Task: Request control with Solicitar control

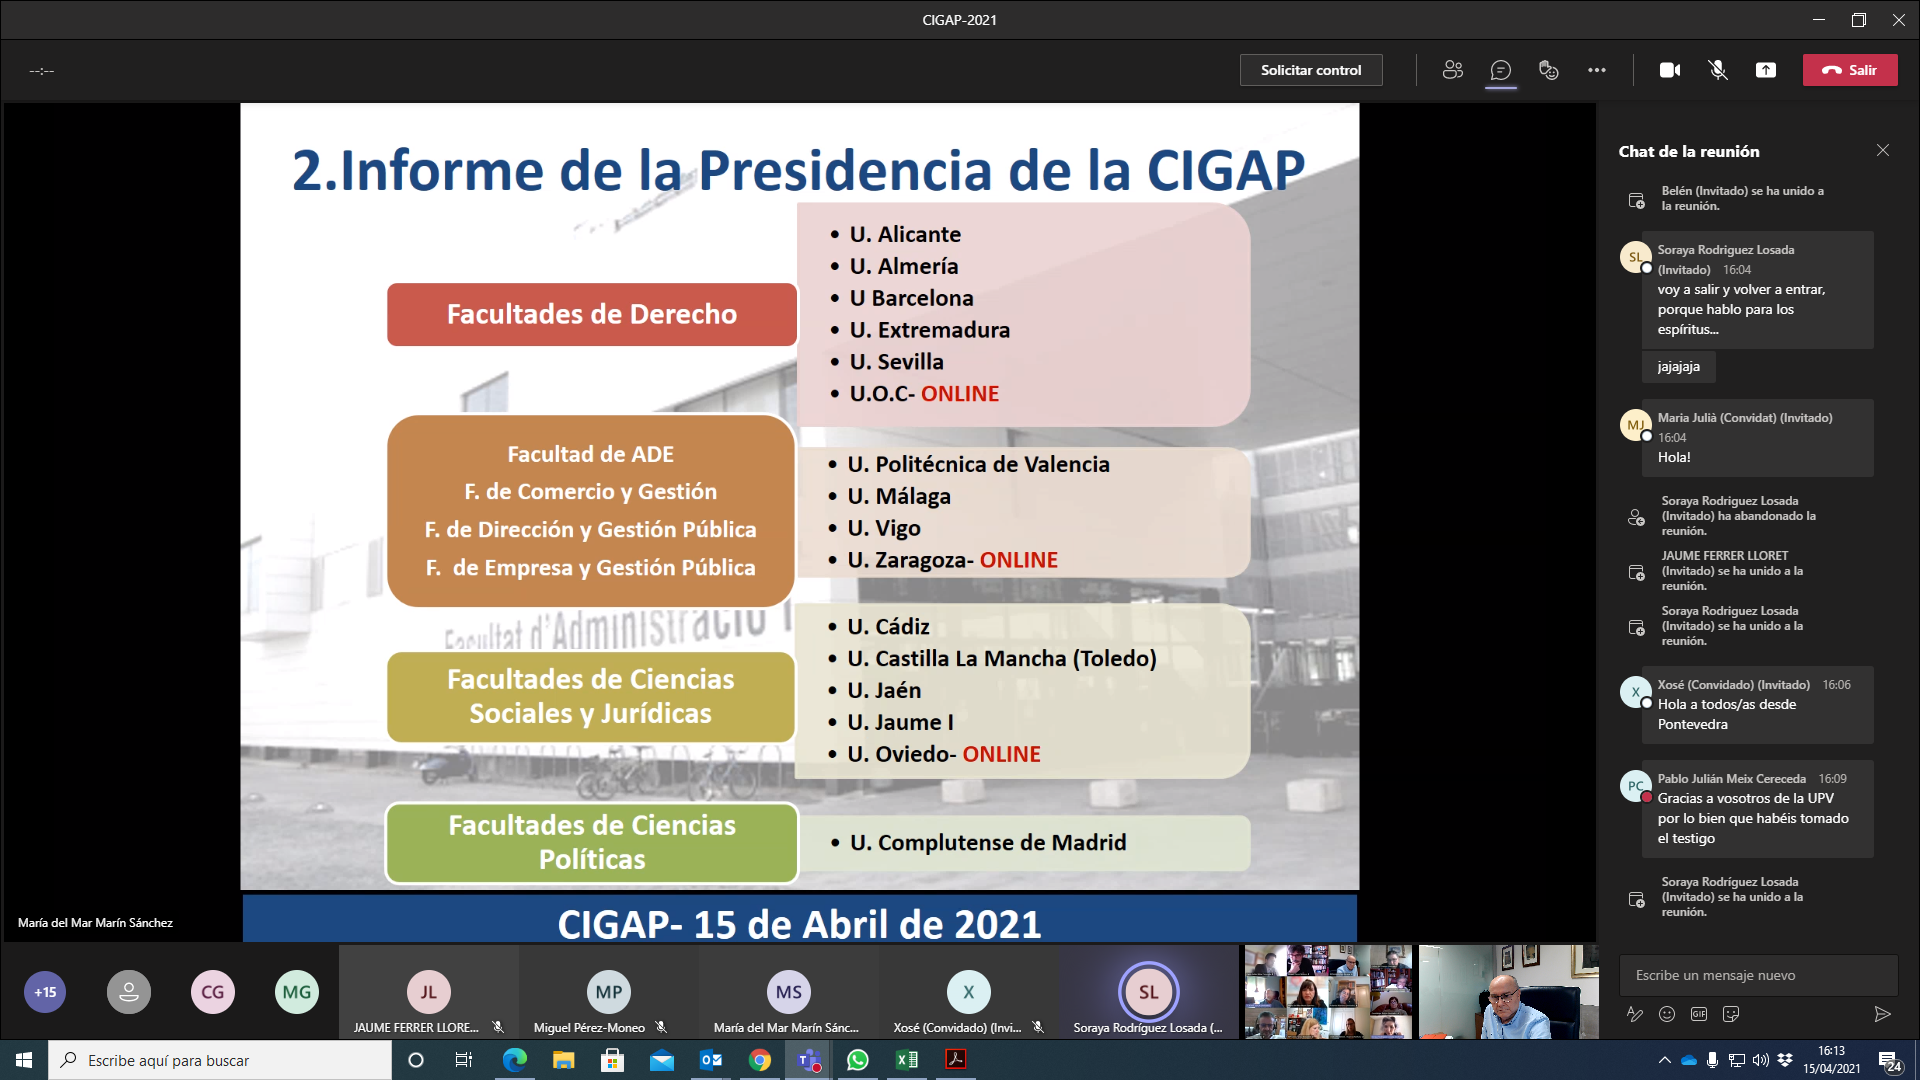Action: [1311, 70]
